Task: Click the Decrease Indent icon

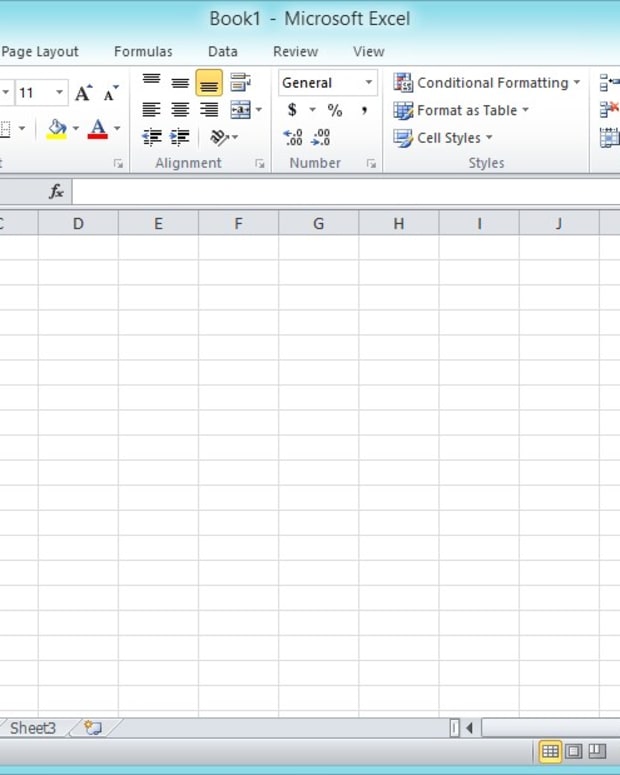Action: [152, 138]
